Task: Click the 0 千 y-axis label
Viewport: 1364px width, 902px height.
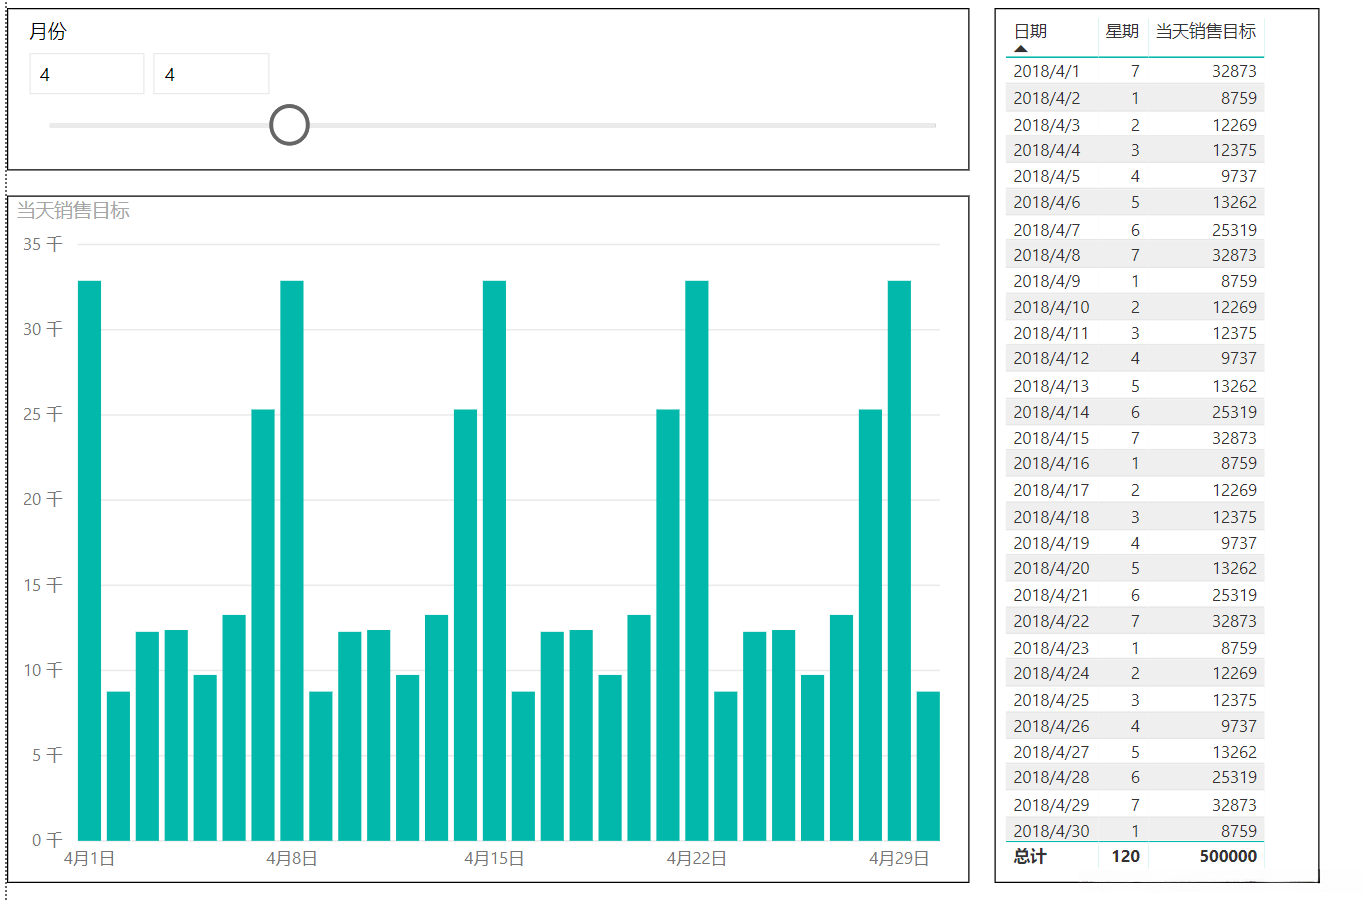Action: pyautogui.click(x=47, y=840)
